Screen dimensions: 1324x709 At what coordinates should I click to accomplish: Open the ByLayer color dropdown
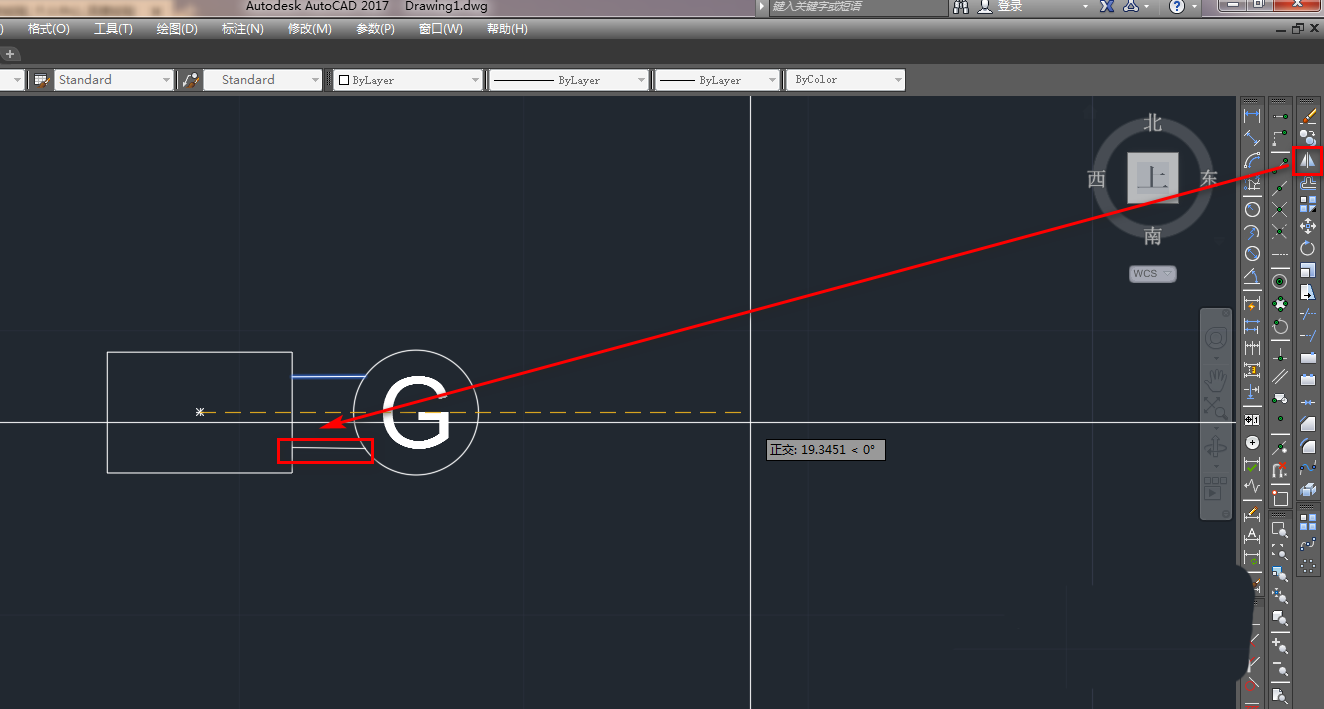pos(408,80)
